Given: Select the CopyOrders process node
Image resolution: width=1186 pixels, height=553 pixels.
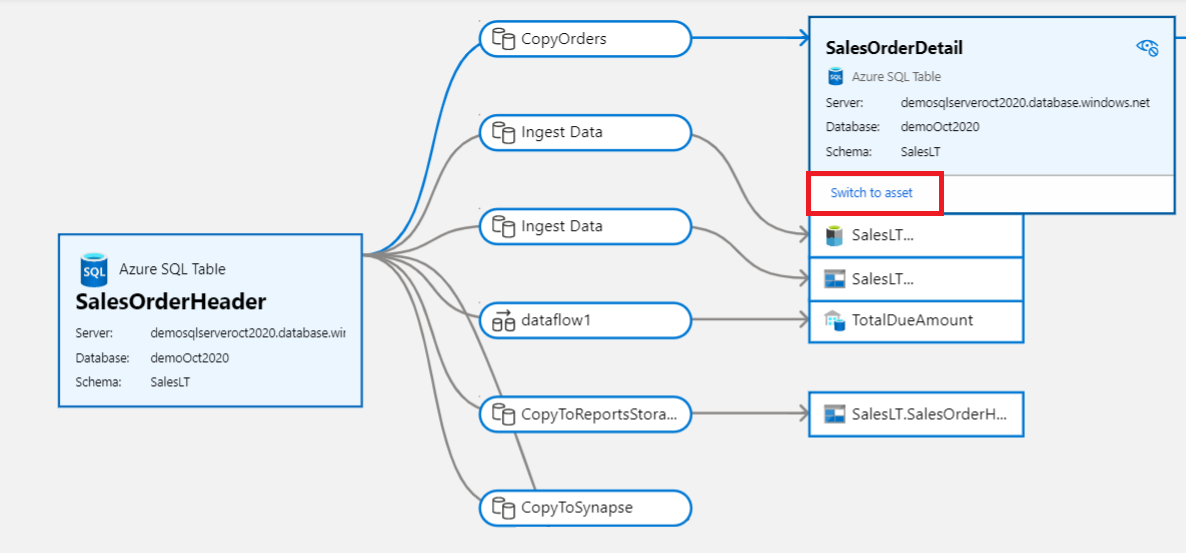Looking at the screenshot, I should point(585,39).
